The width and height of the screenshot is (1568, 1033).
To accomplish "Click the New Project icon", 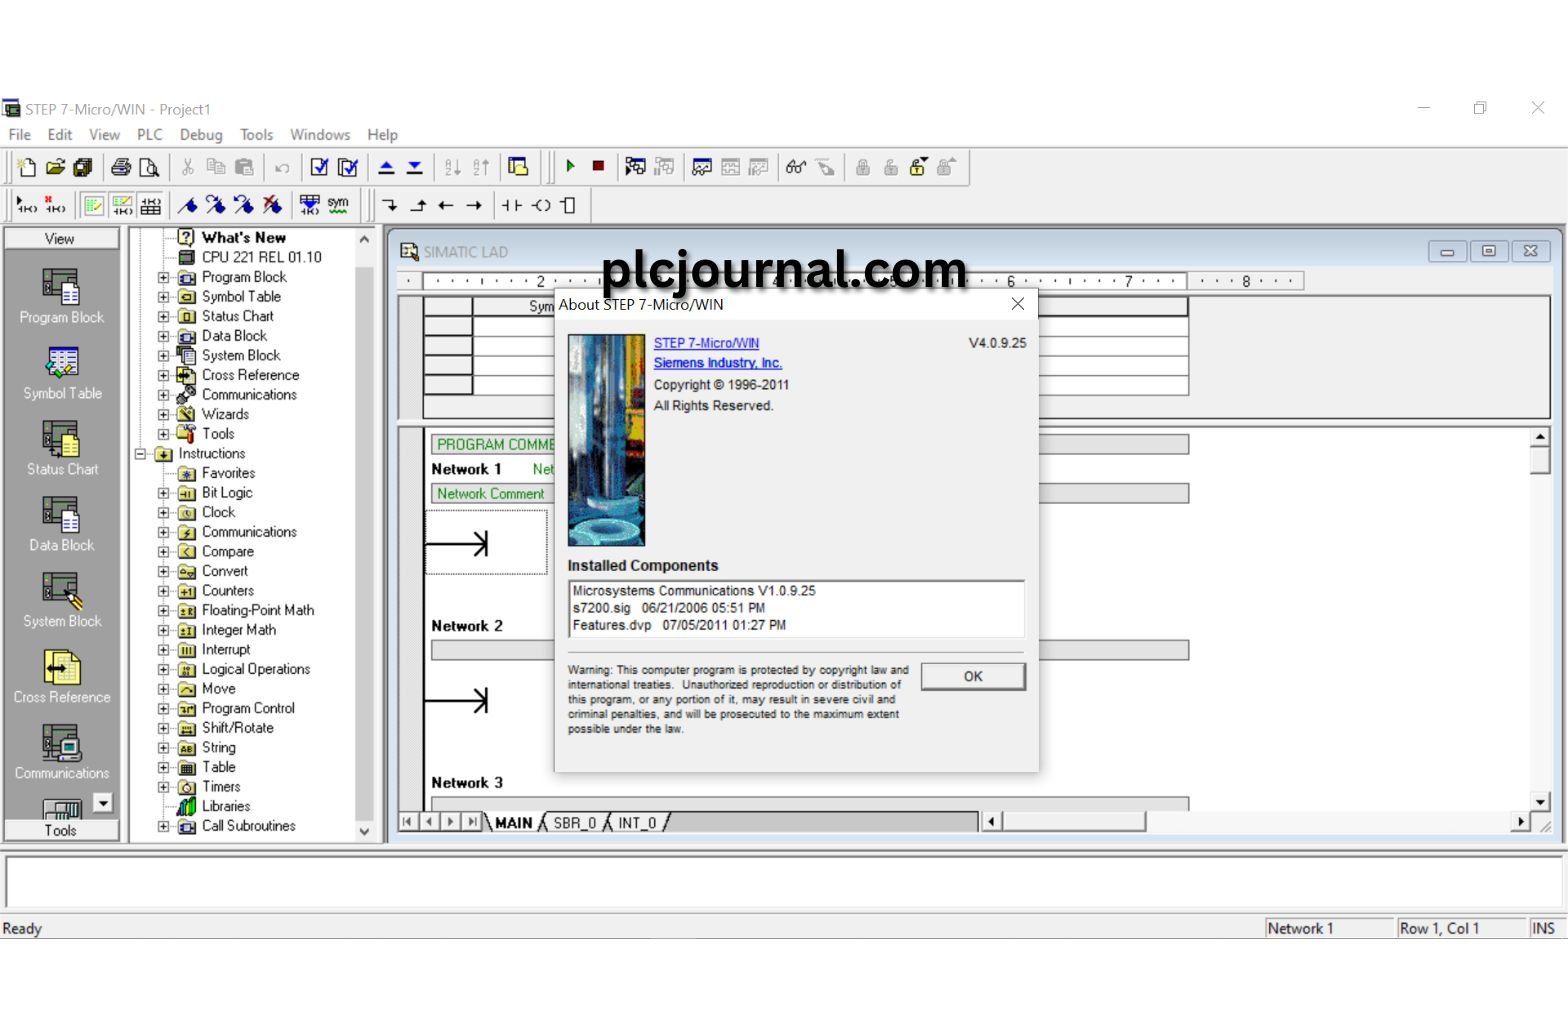I will click(x=27, y=167).
